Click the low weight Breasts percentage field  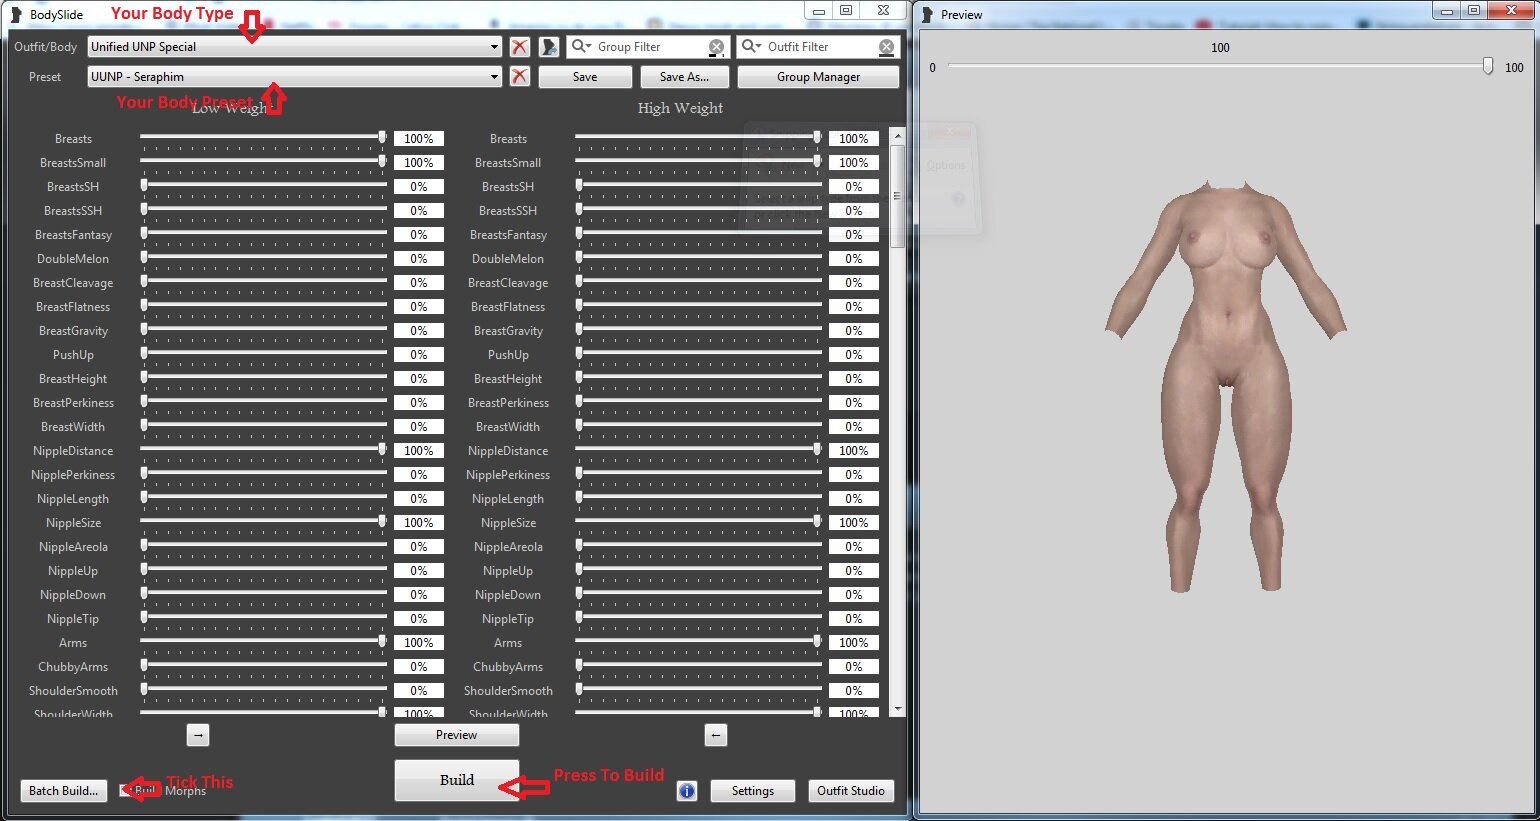click(419, 139)
